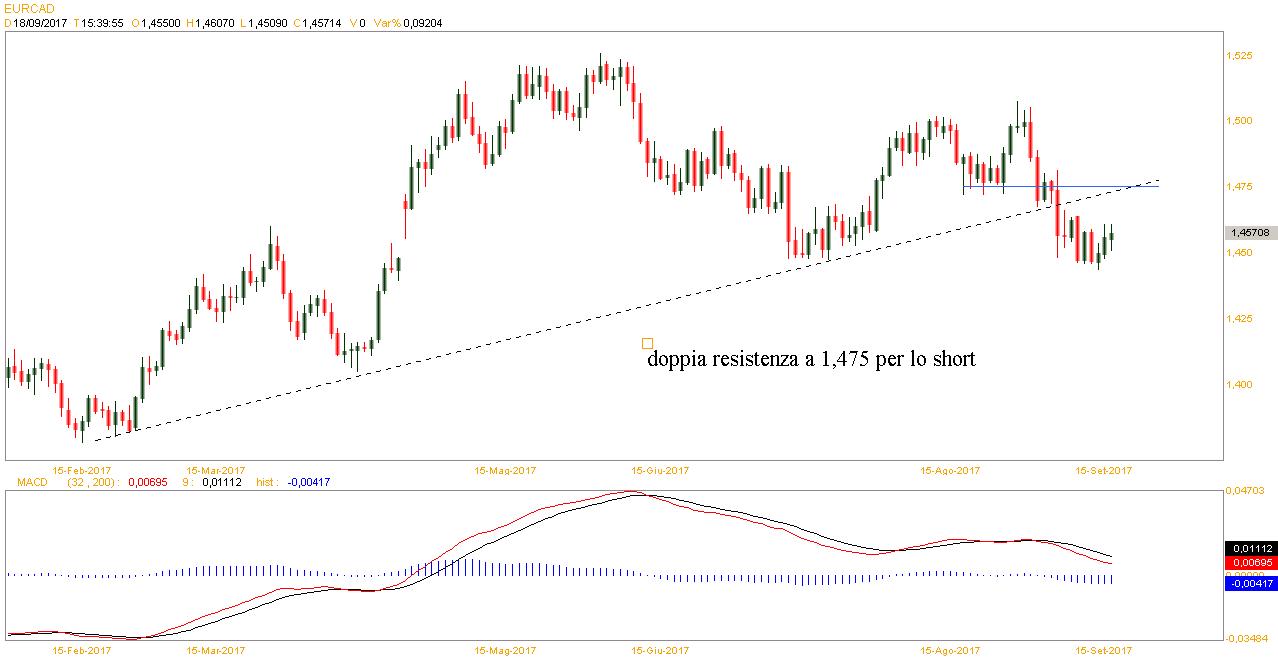Click the blue histogram value box -0,00417
Image resolution: width=1278 pixels, height=668 pixels.
tap(1249, 584)
